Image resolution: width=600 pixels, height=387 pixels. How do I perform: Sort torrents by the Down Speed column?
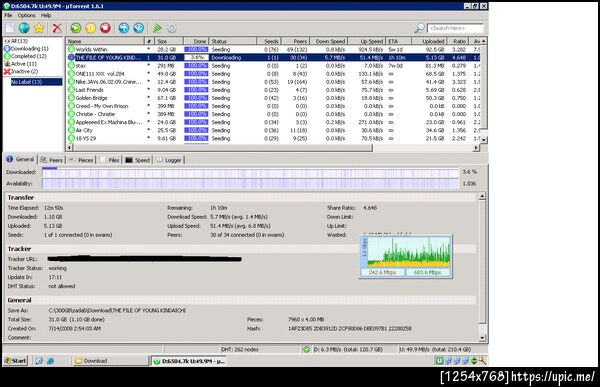click(x=328, y=41)
